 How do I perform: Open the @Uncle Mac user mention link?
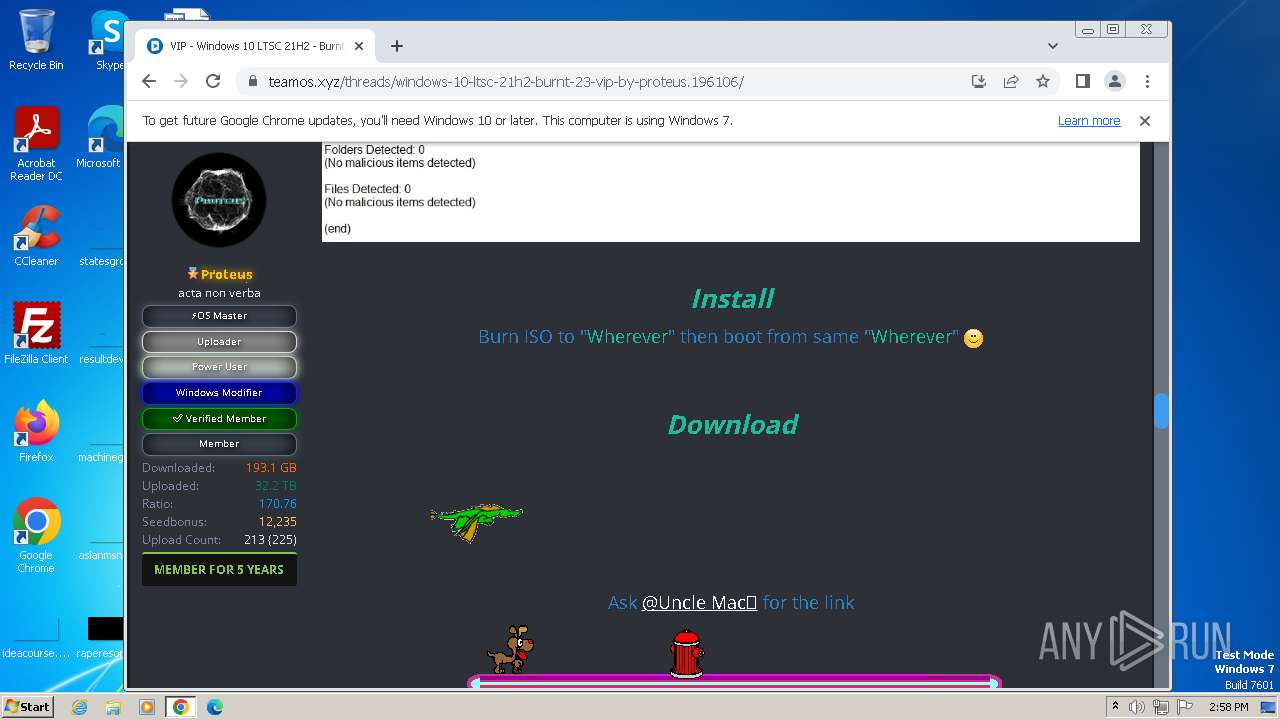coord(699,602)
